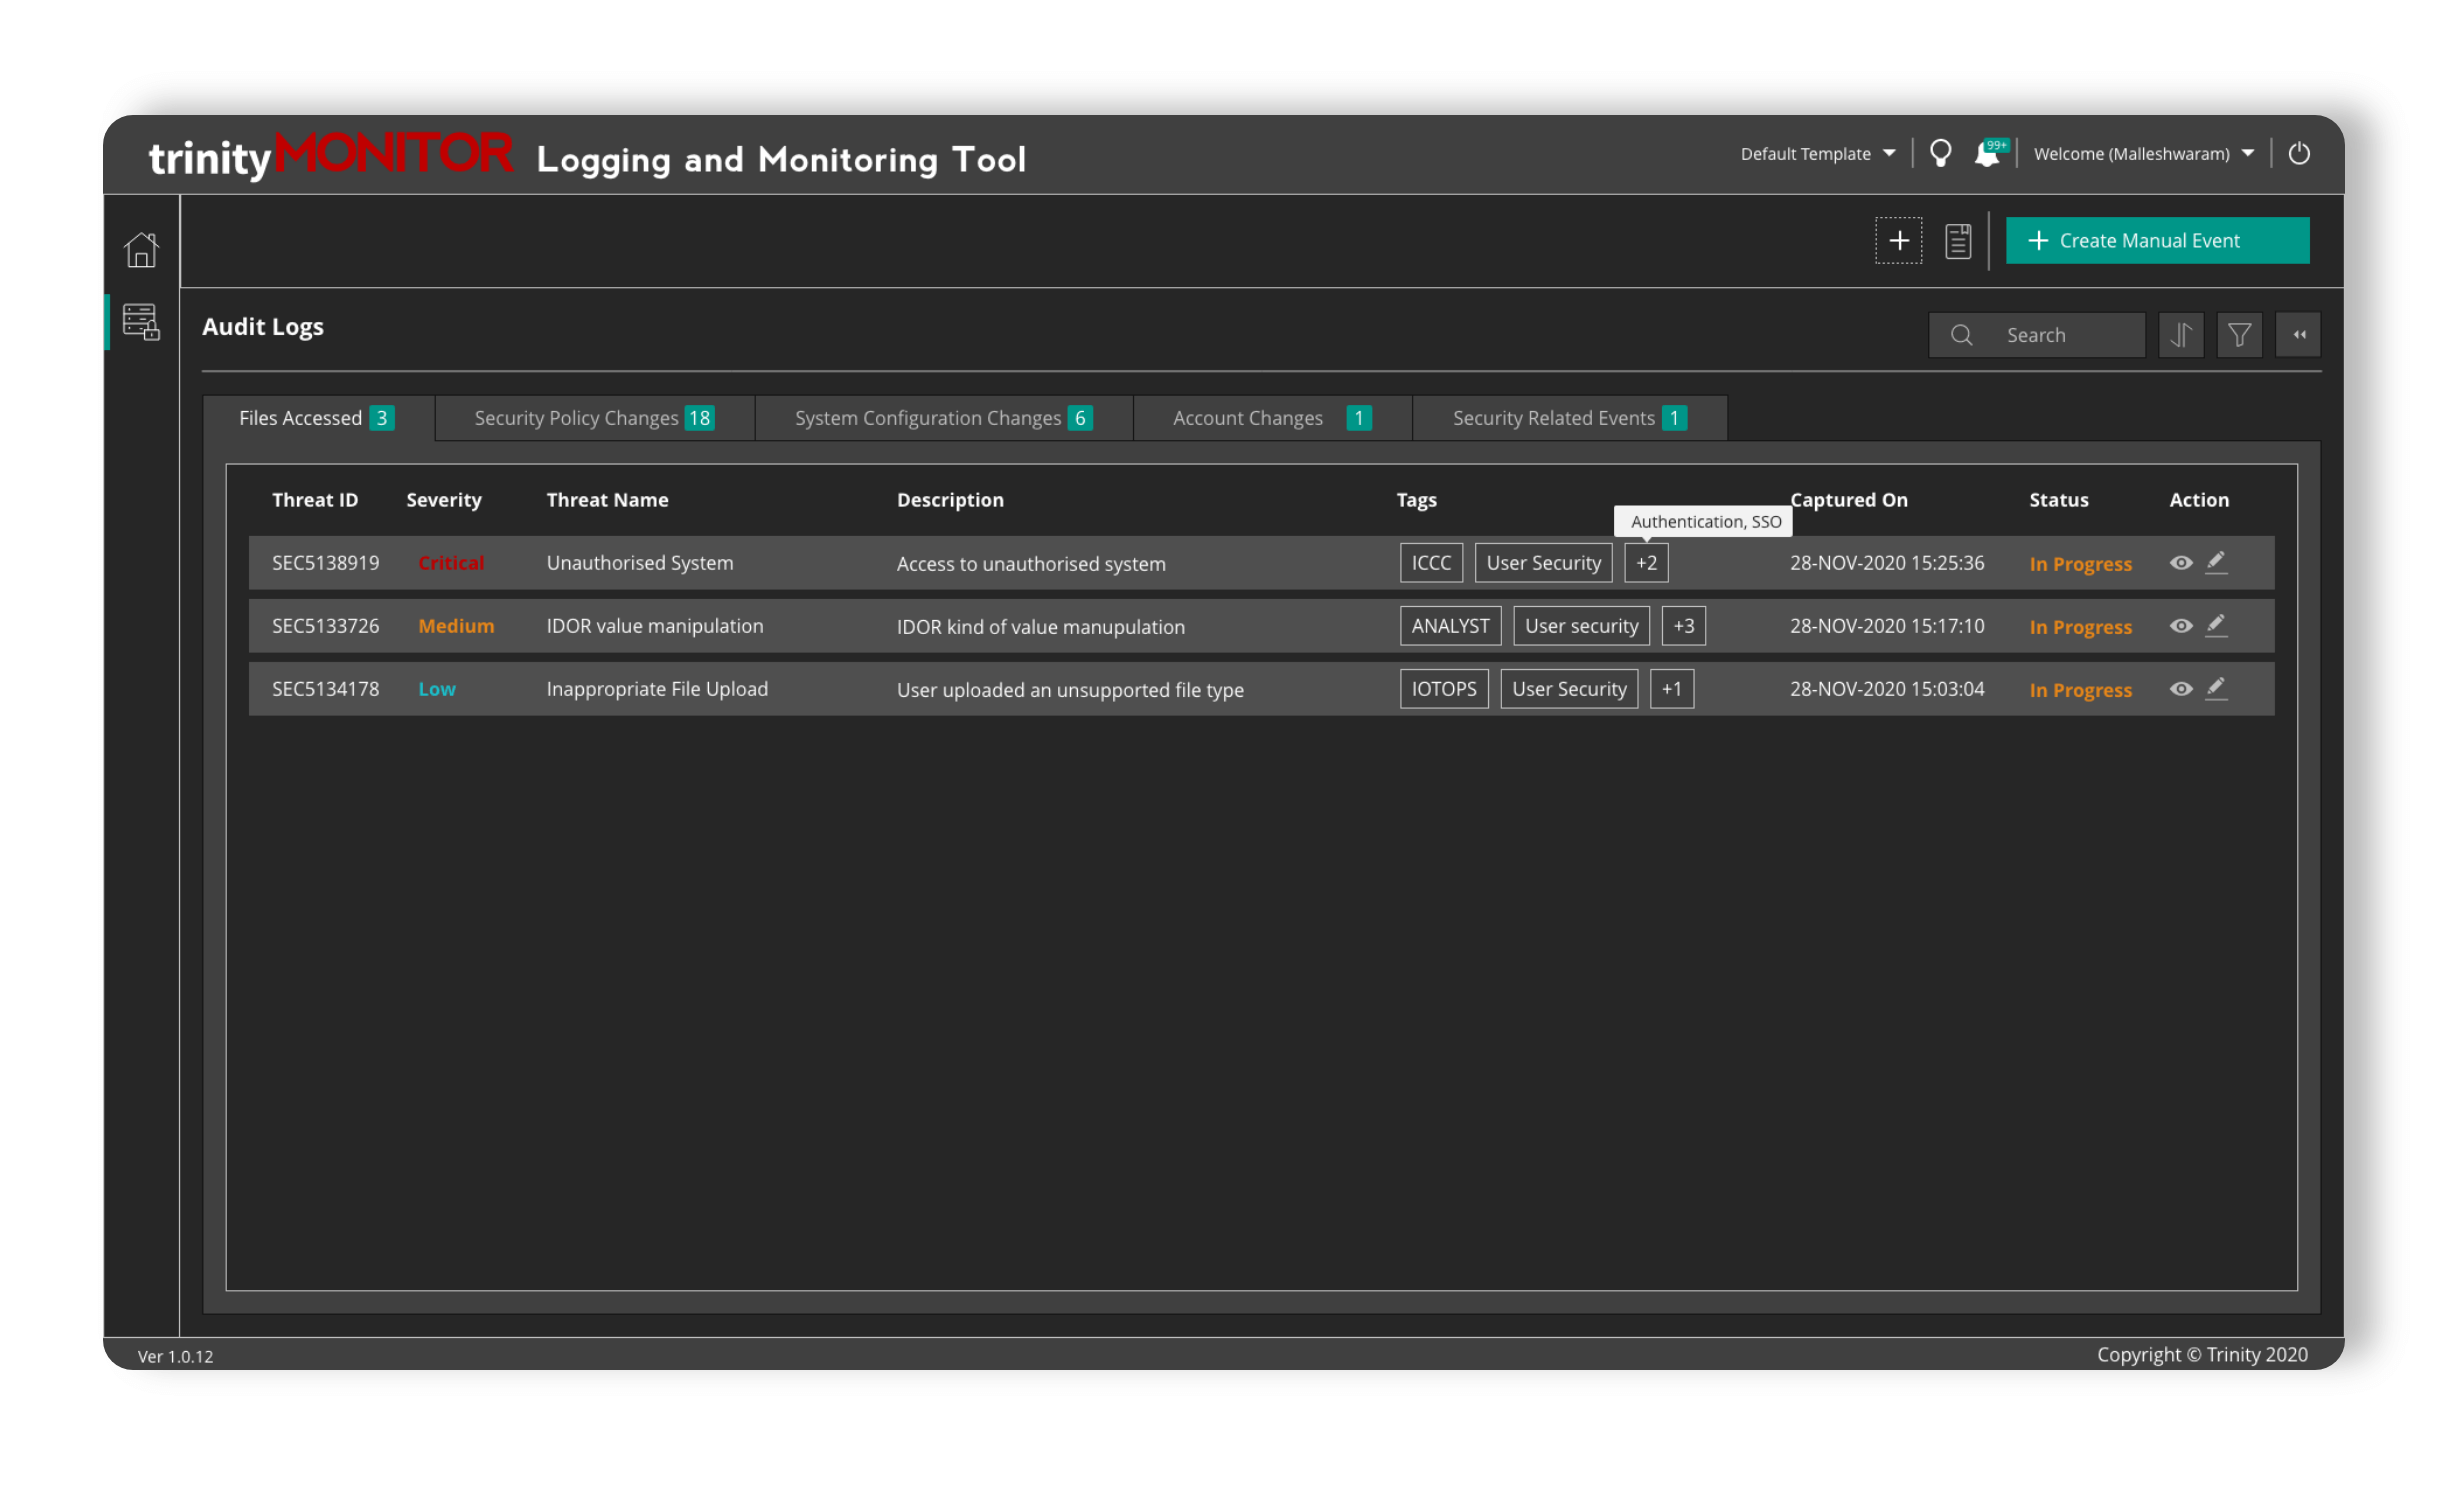Toggle visibility eye icon for SEC5134178
2448x1485 pixels.
(2182, 687)
